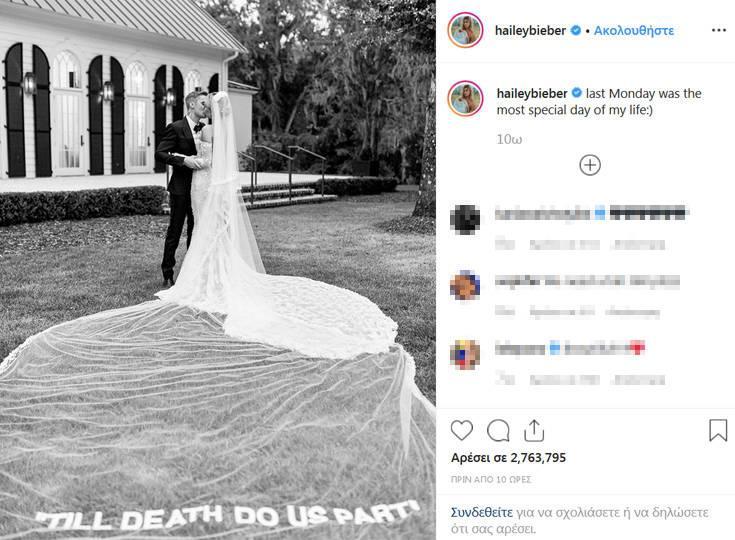
Task: Open comments via speech bubble icon
Action: click(498, 430)
